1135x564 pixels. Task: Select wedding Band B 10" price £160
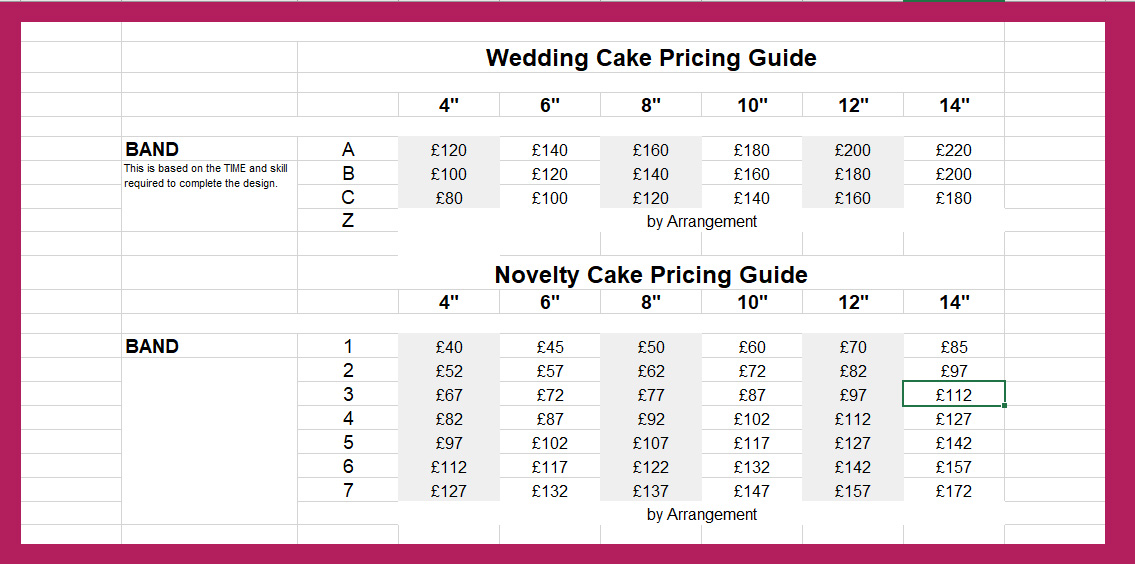[751, 174]
